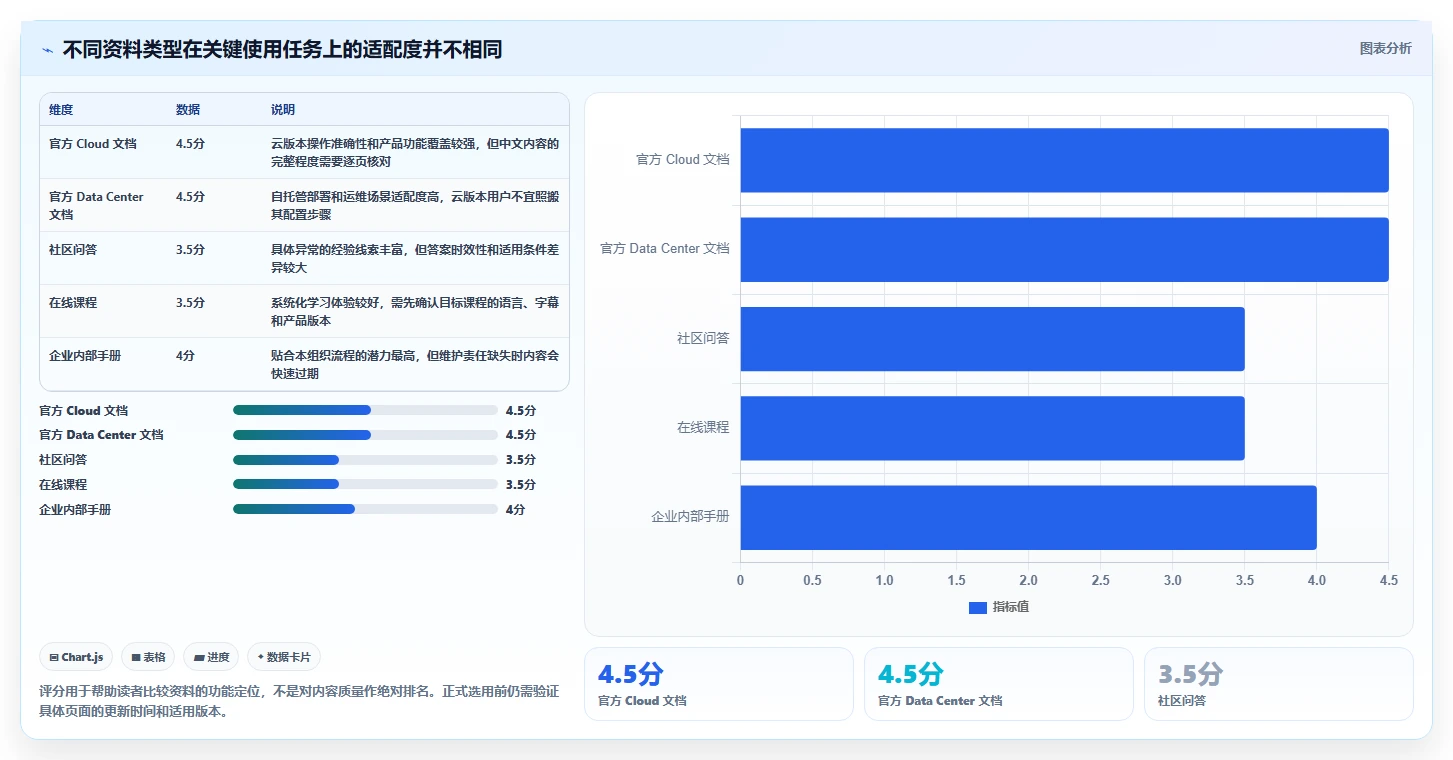Click the 在线课程 progress bar

(365, 484)
